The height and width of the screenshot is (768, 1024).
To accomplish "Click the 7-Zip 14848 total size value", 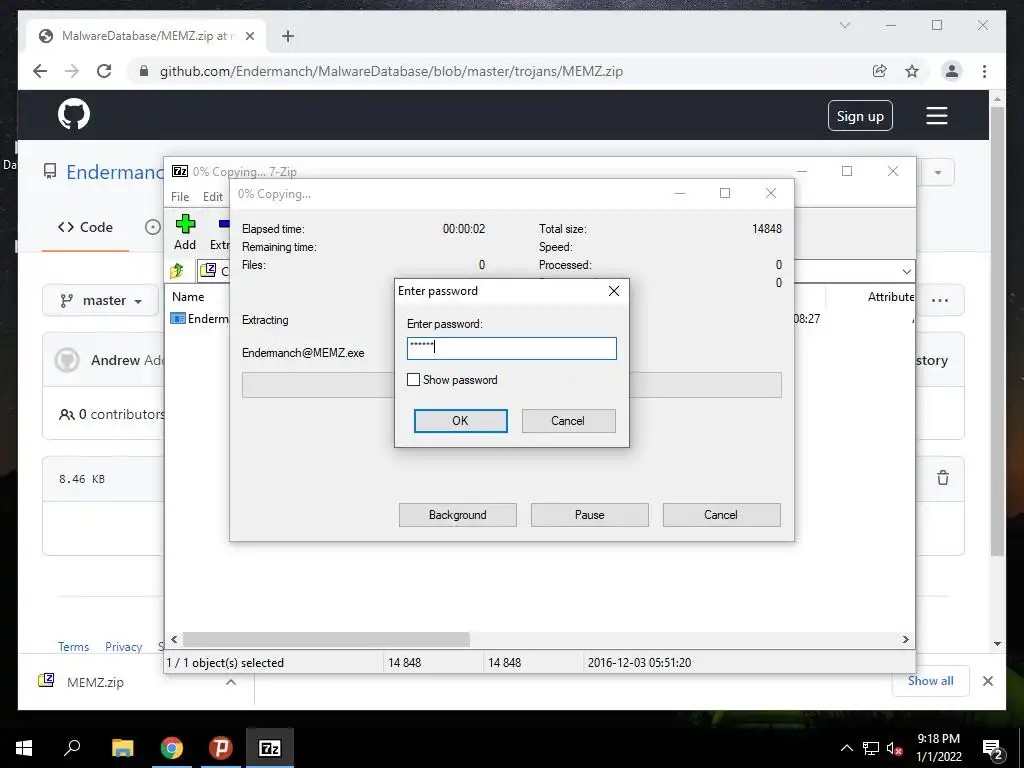I will tap(767, 229).
